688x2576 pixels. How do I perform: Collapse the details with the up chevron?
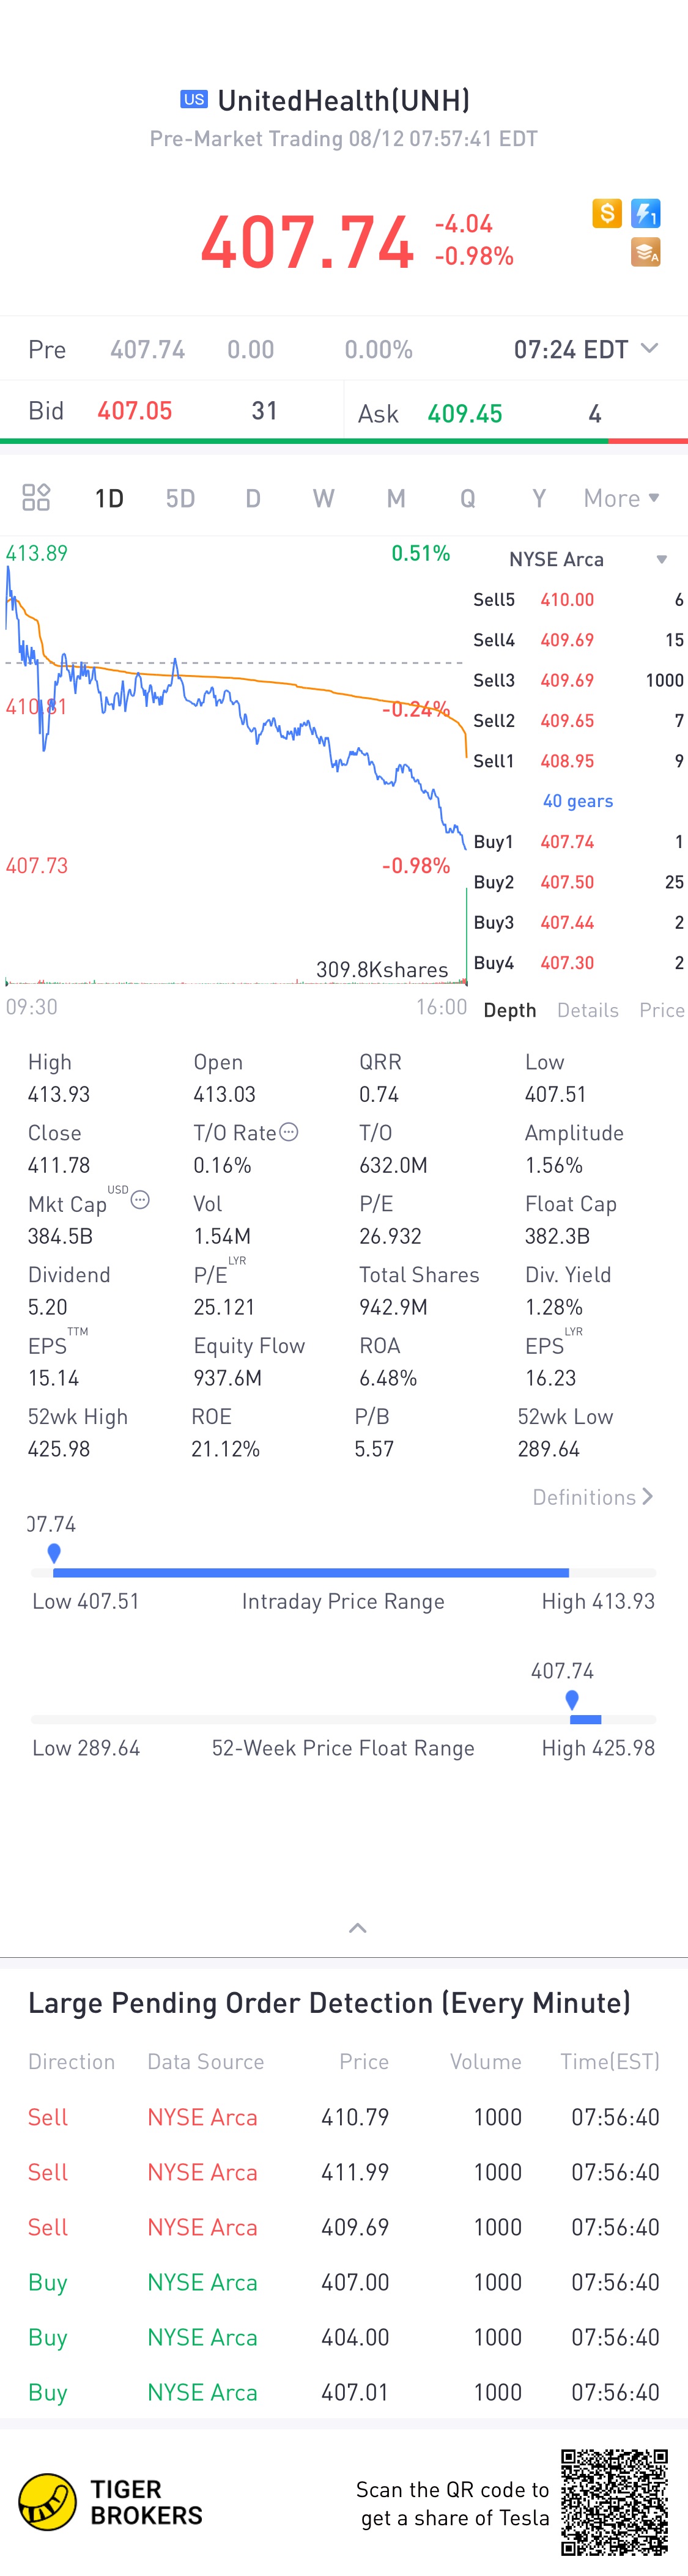tap(357, 1928)
